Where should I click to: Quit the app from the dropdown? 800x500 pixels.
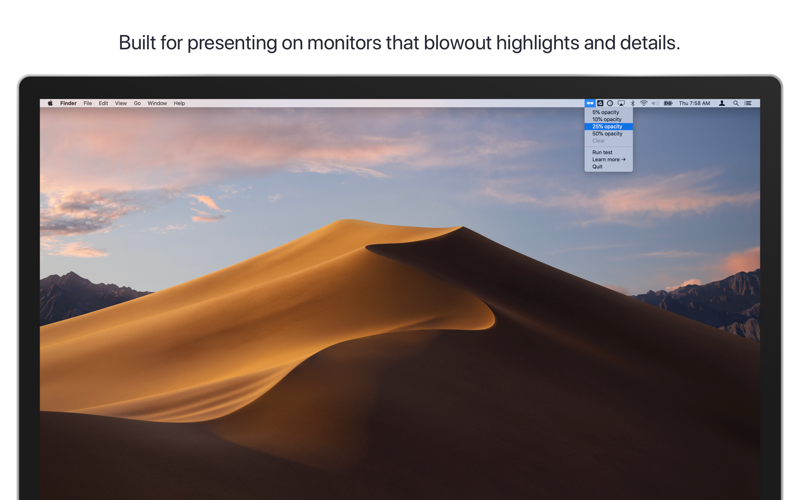(x=609, y=167)
